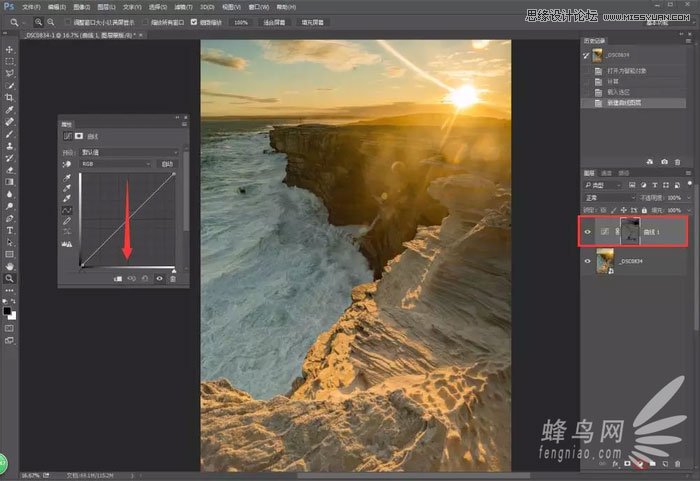Select the Eyedropper tool in left toolbar
This screenshot has width=700, height=481.
[x=9, y=109]
